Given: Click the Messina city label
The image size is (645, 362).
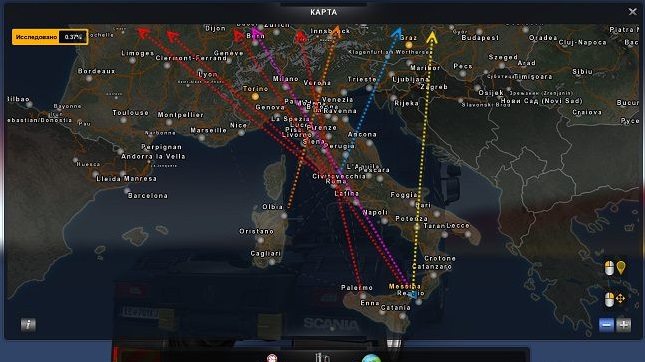Looking at the screenshot, I should click(x=405, y=286).
